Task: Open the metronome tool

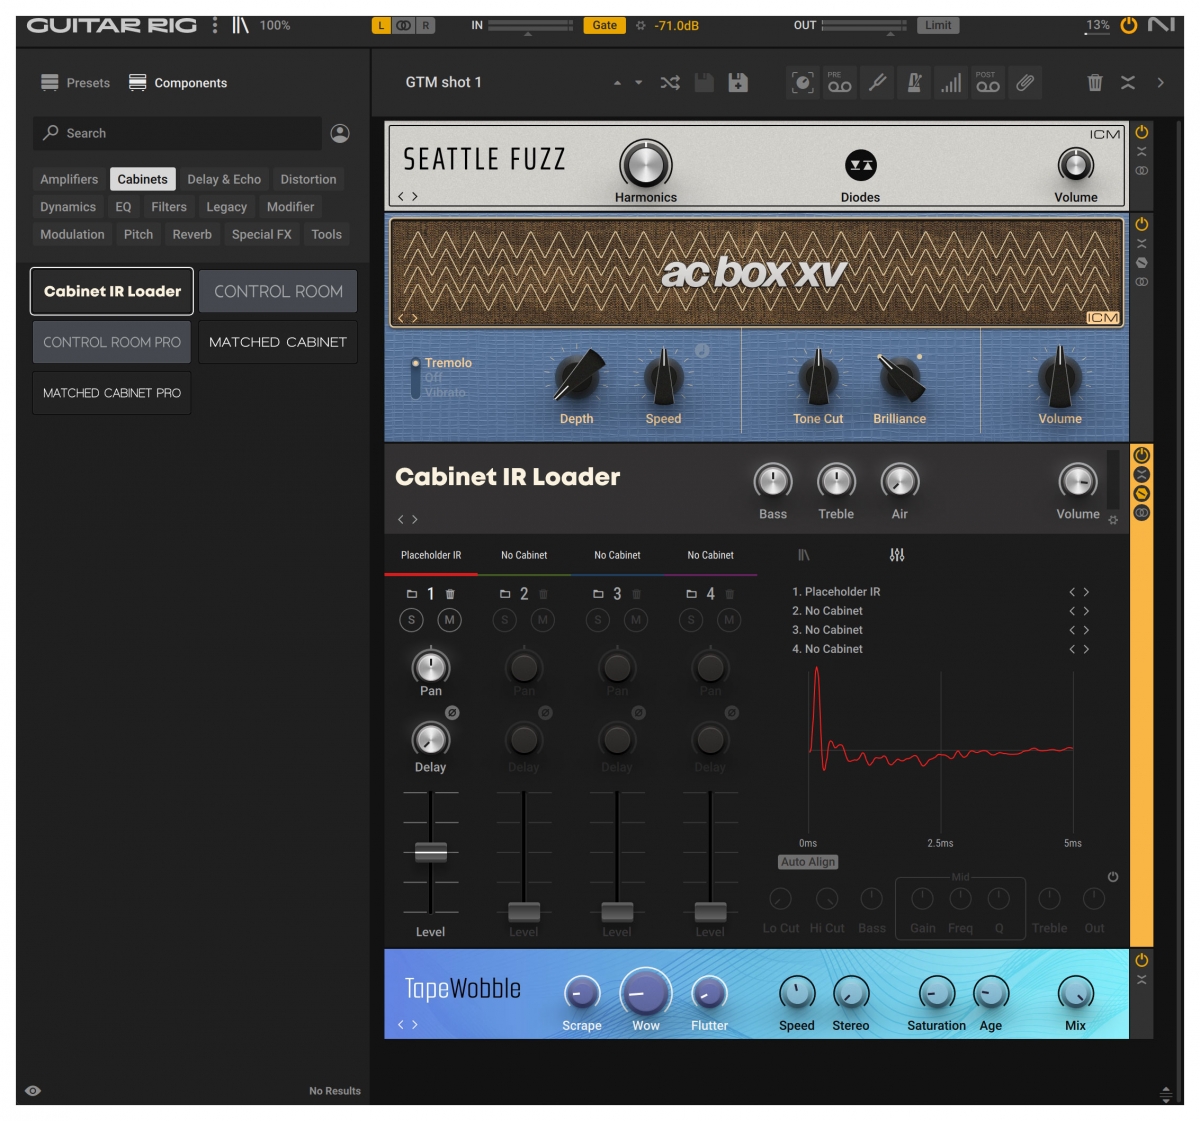Action: (914, 83)
